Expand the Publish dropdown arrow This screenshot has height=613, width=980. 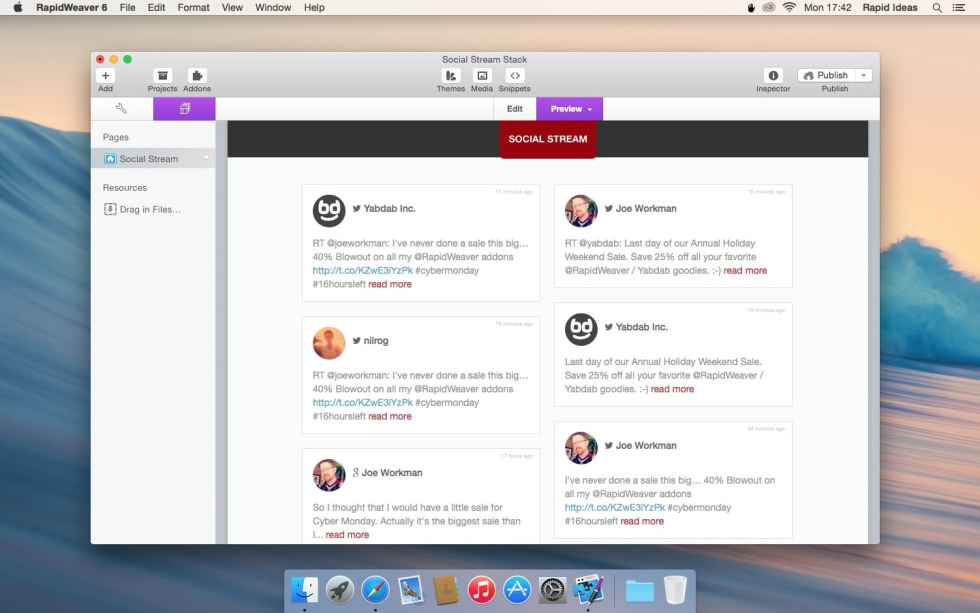(x=864, y=75)
